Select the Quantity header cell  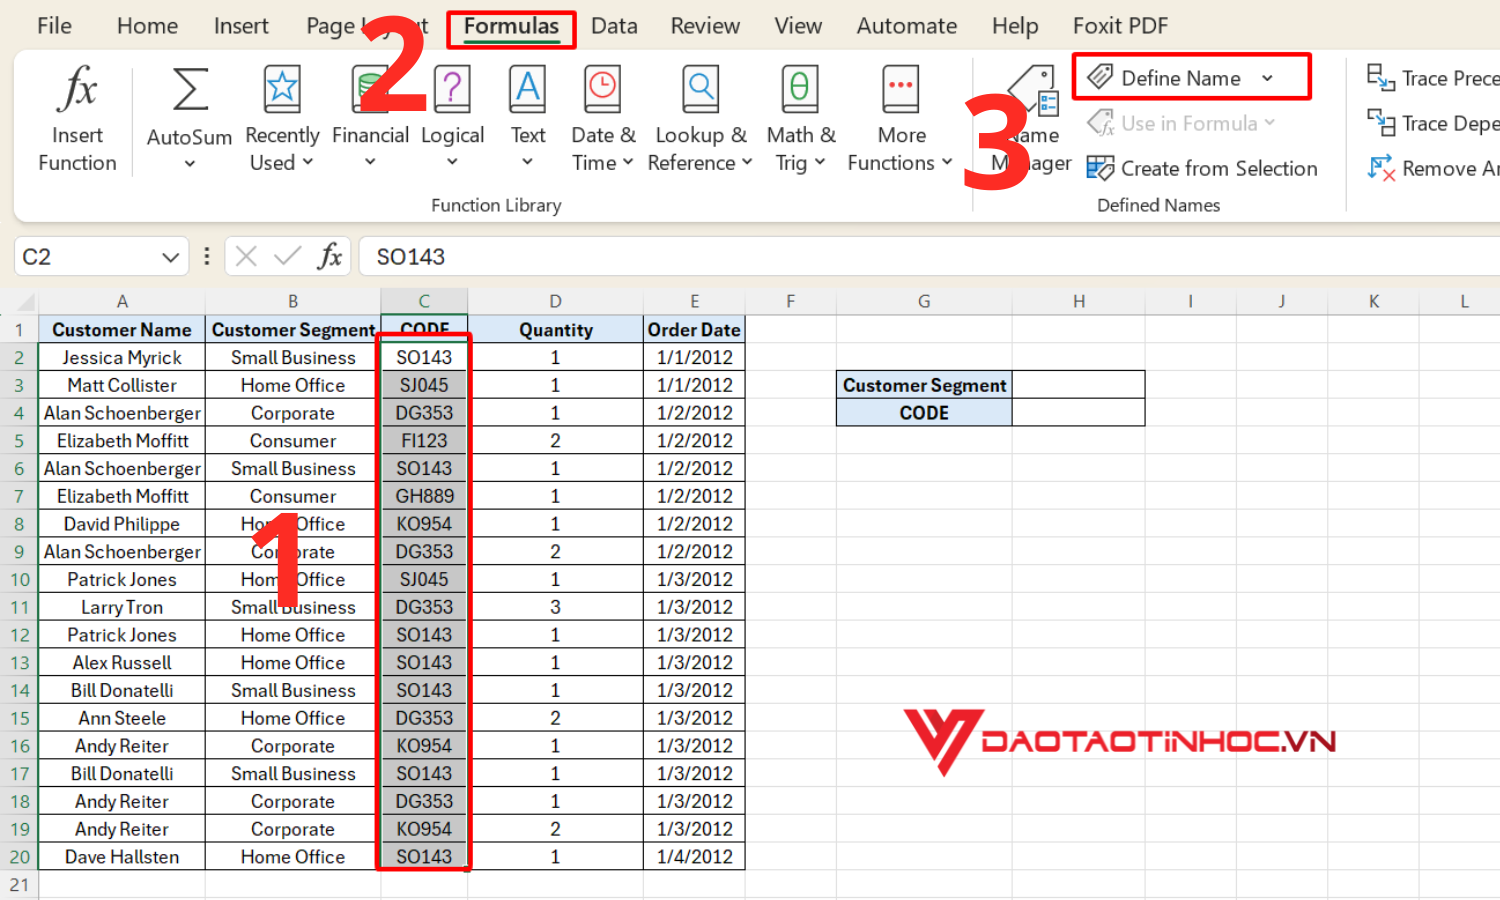coord(555,330)
